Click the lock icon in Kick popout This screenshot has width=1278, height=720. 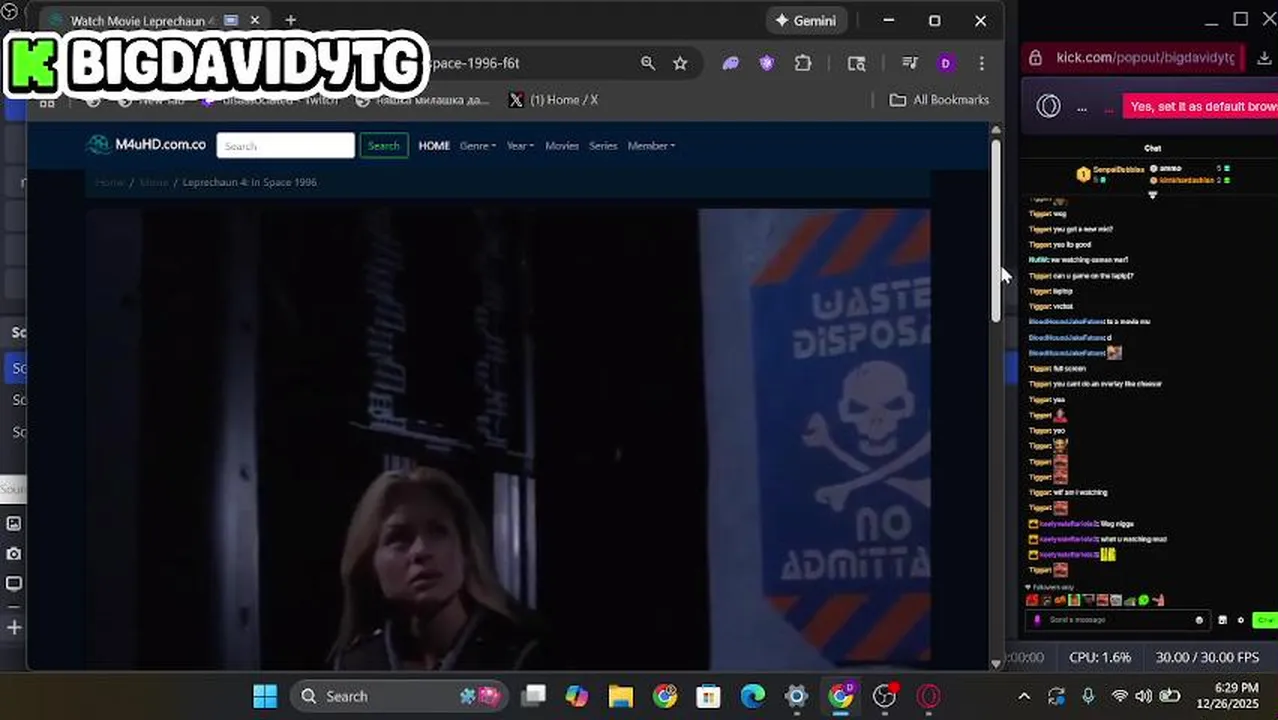1036,58
